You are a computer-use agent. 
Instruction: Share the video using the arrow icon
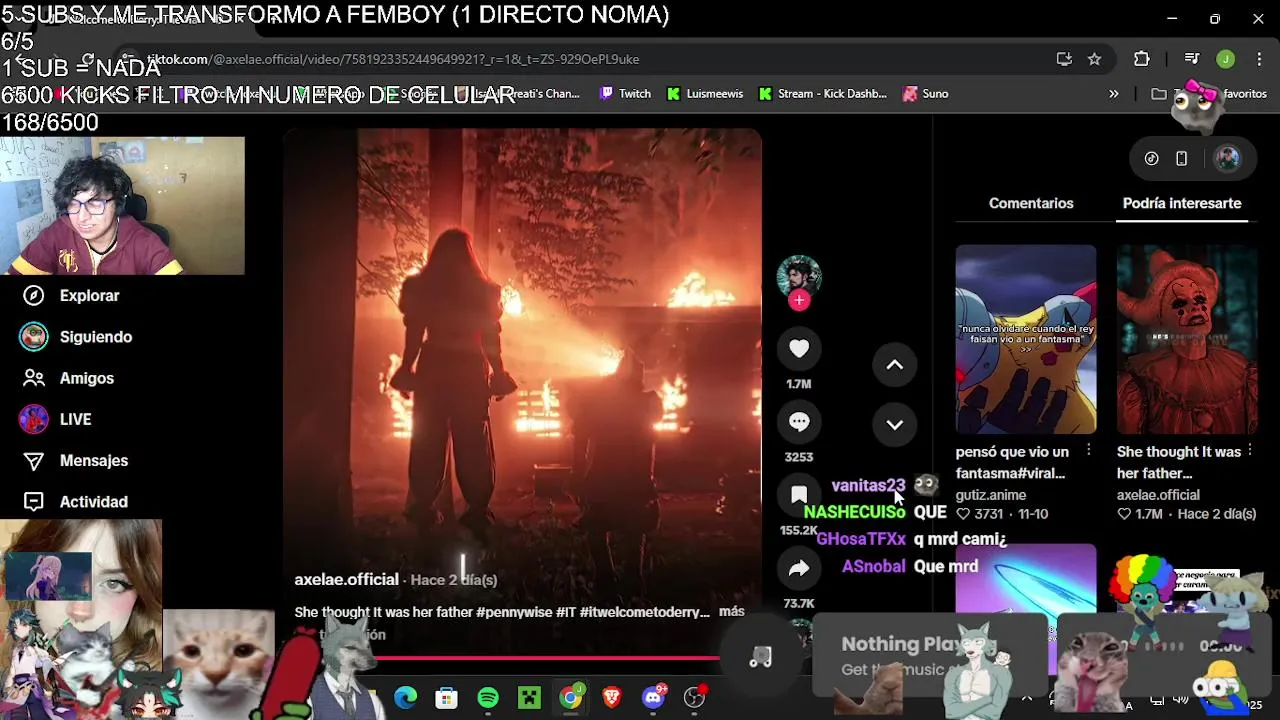[x=798, y=569]
